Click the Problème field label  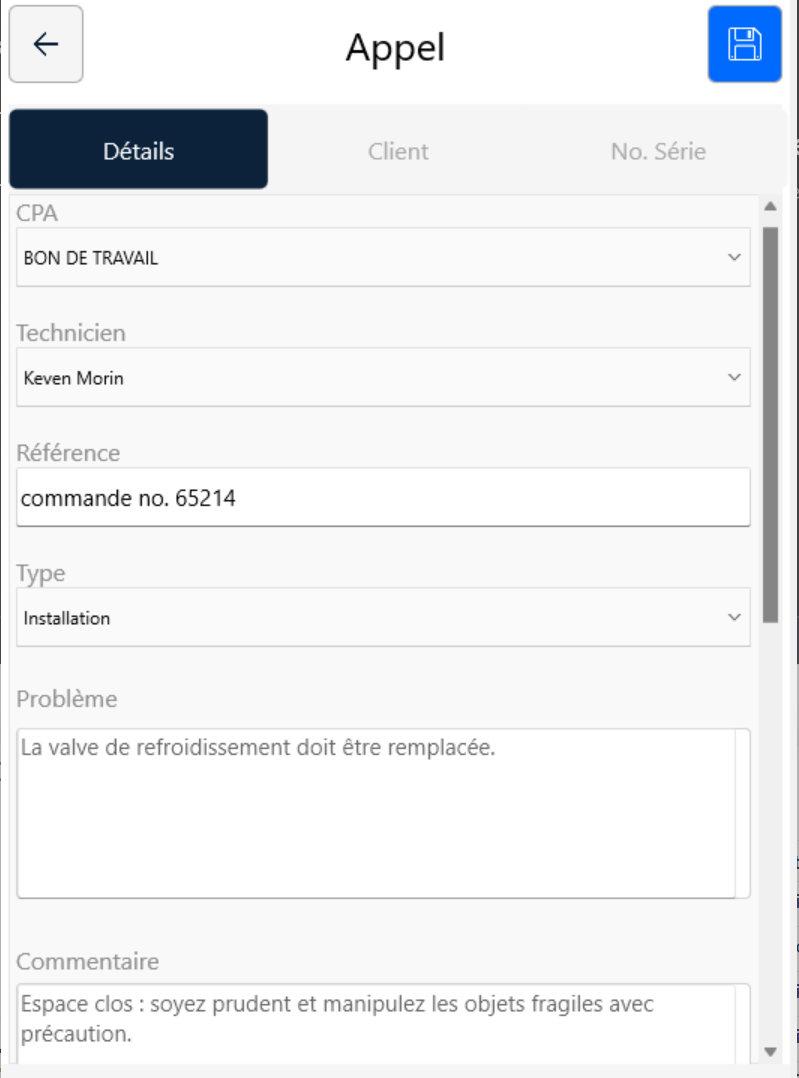click(67, 699)
